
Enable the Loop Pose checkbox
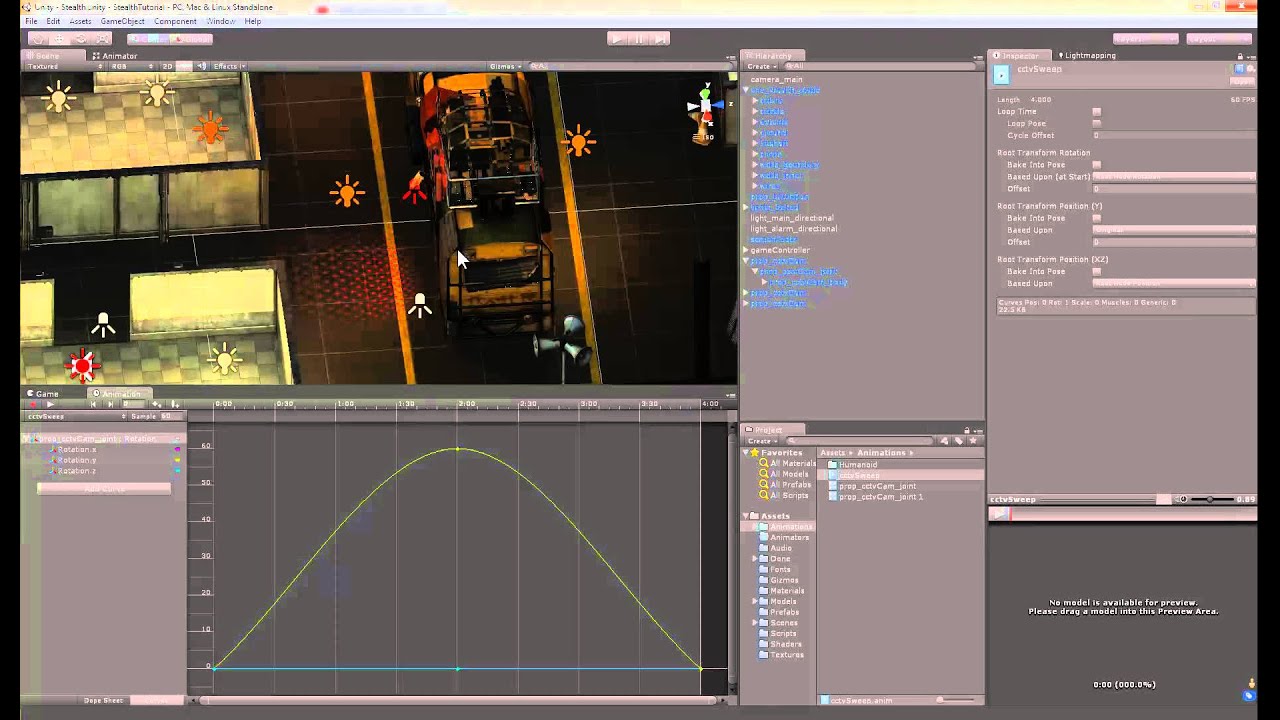[x=1097, y=124]
